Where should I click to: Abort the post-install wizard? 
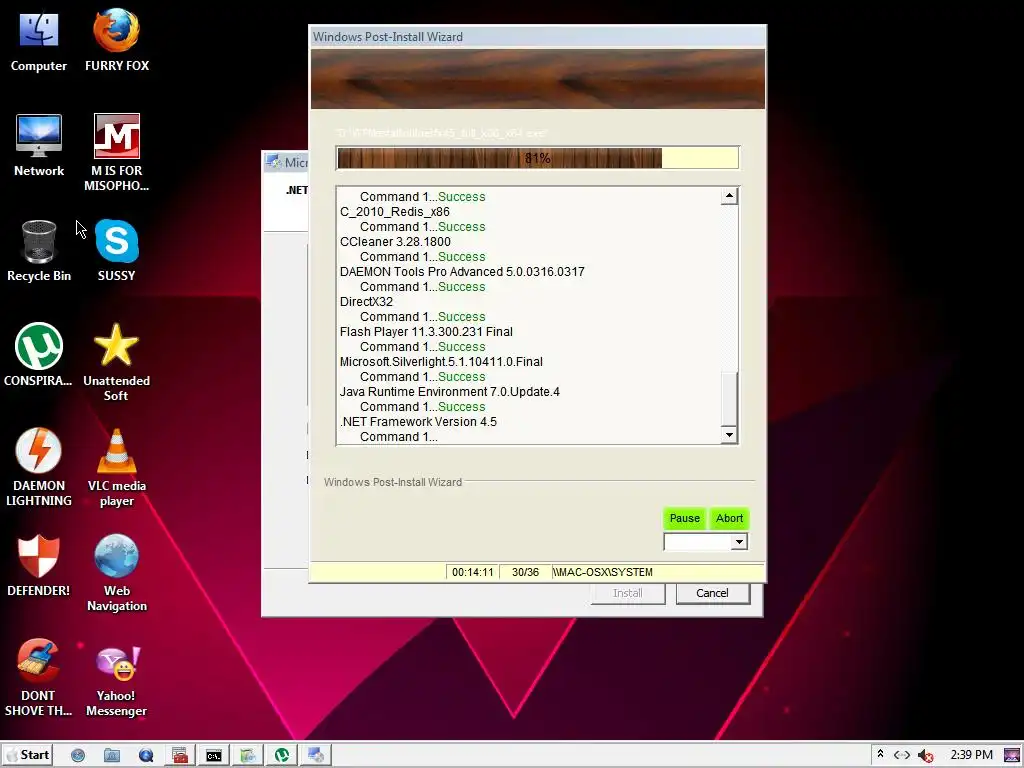[729, 519]
